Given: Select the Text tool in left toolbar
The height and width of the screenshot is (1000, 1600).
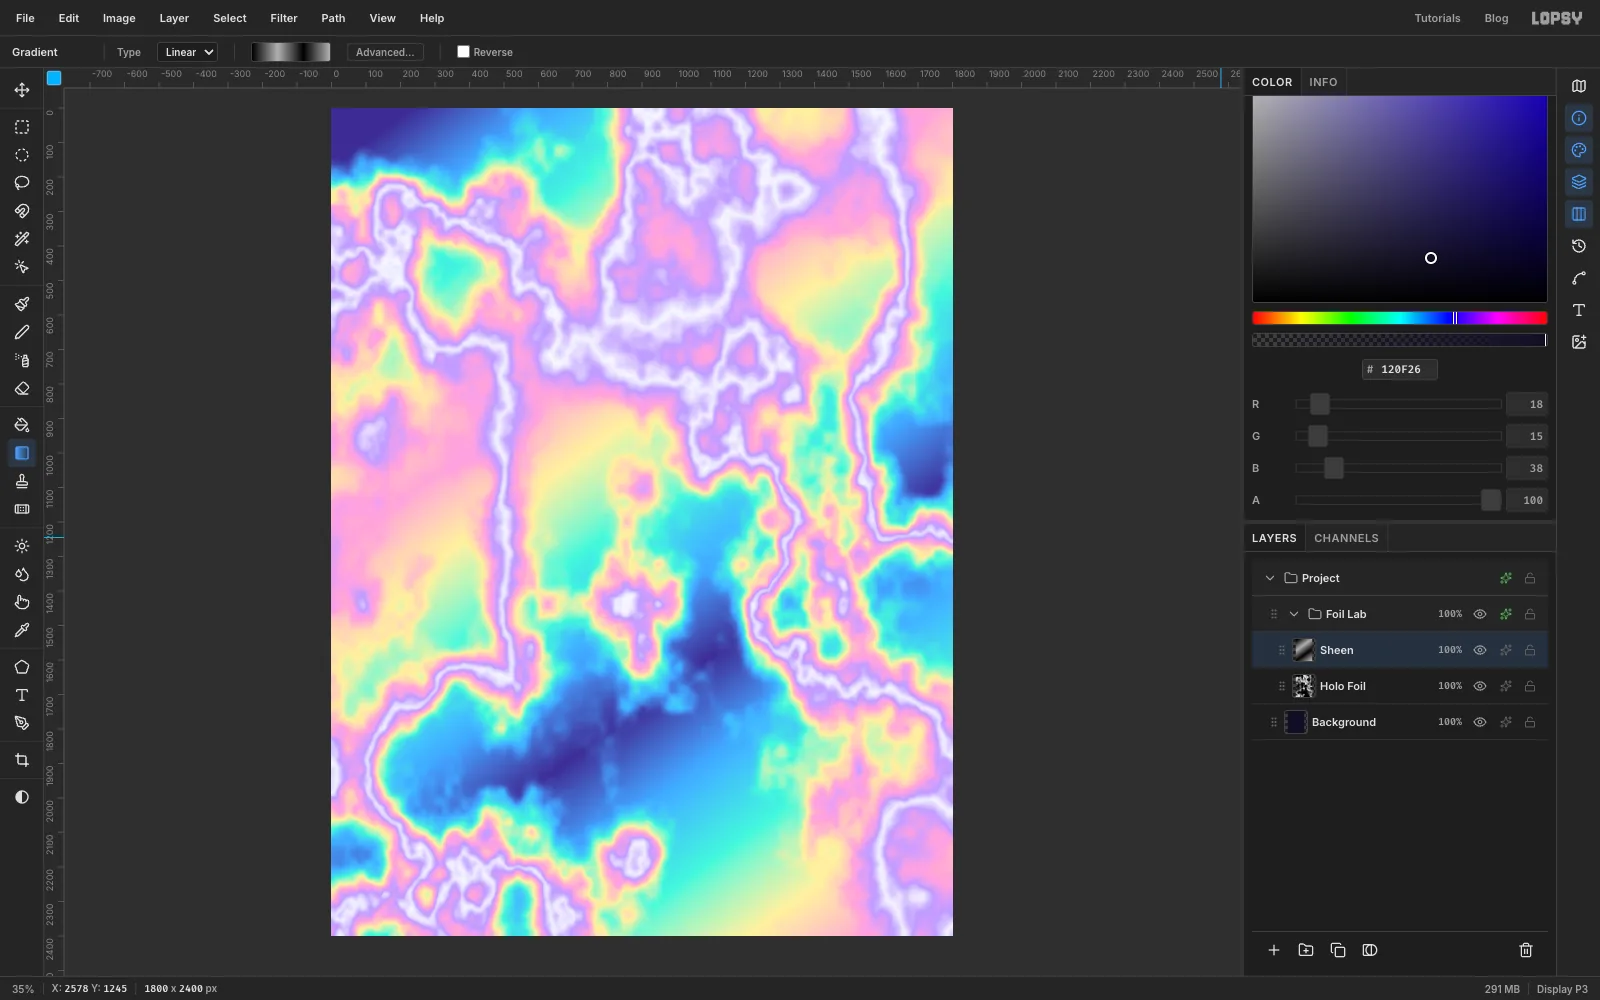Looking at the screenshot, I should coord(22,695).
